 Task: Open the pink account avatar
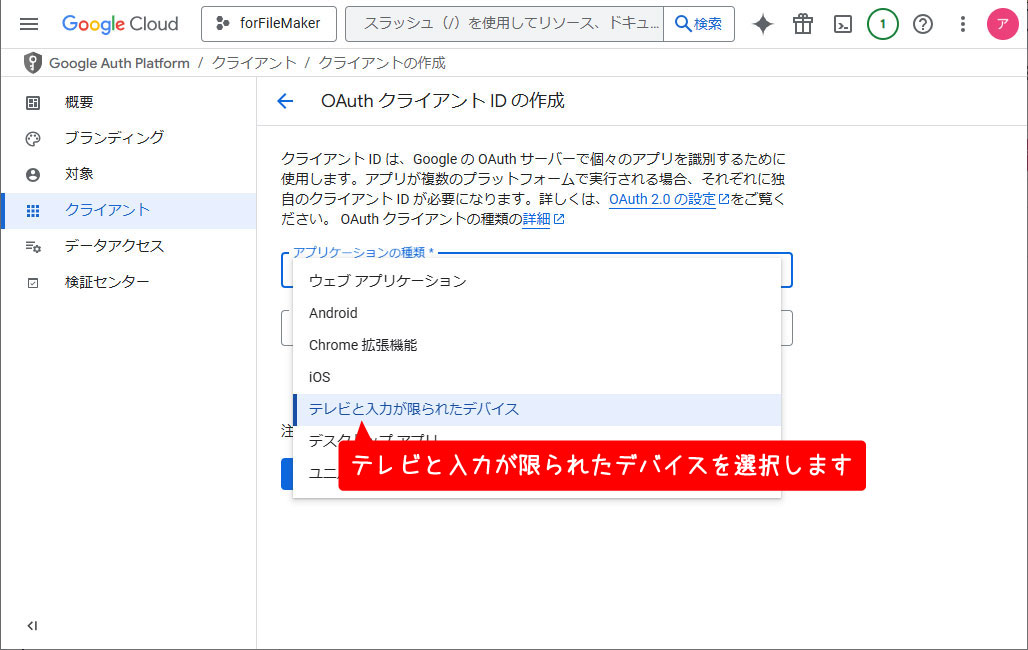[x=1002, y=24]
